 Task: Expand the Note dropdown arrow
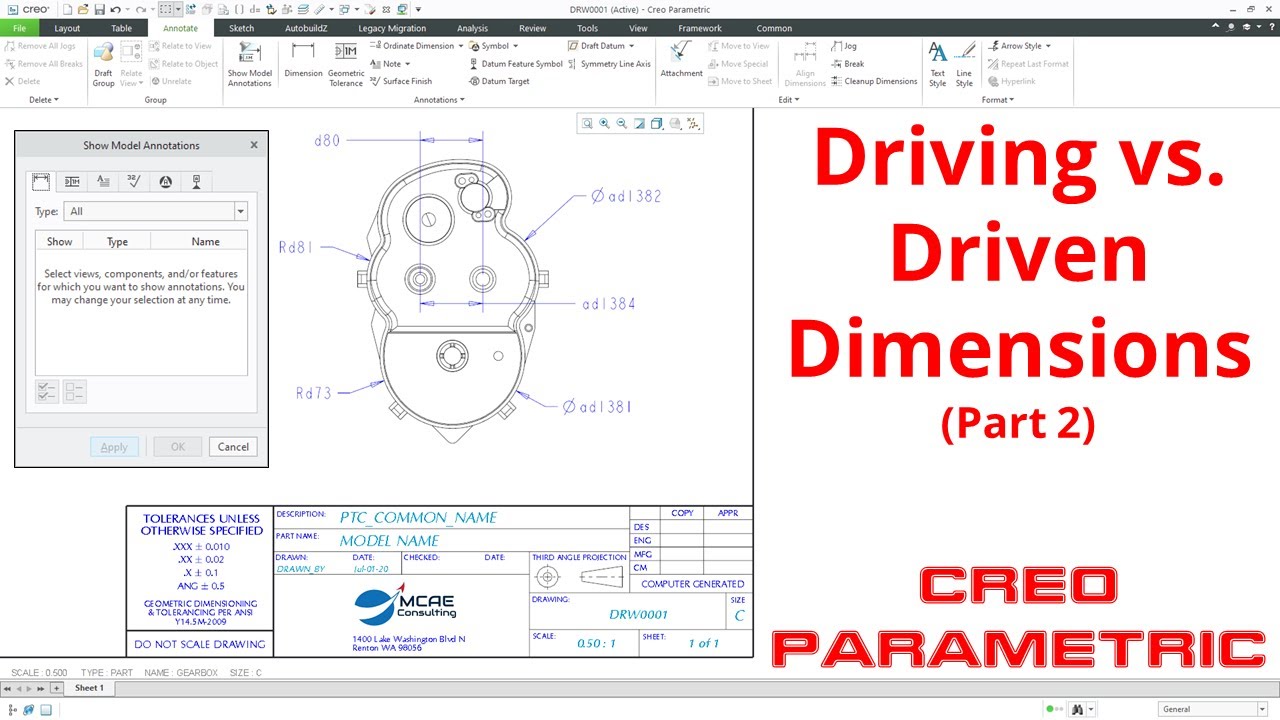408,64
